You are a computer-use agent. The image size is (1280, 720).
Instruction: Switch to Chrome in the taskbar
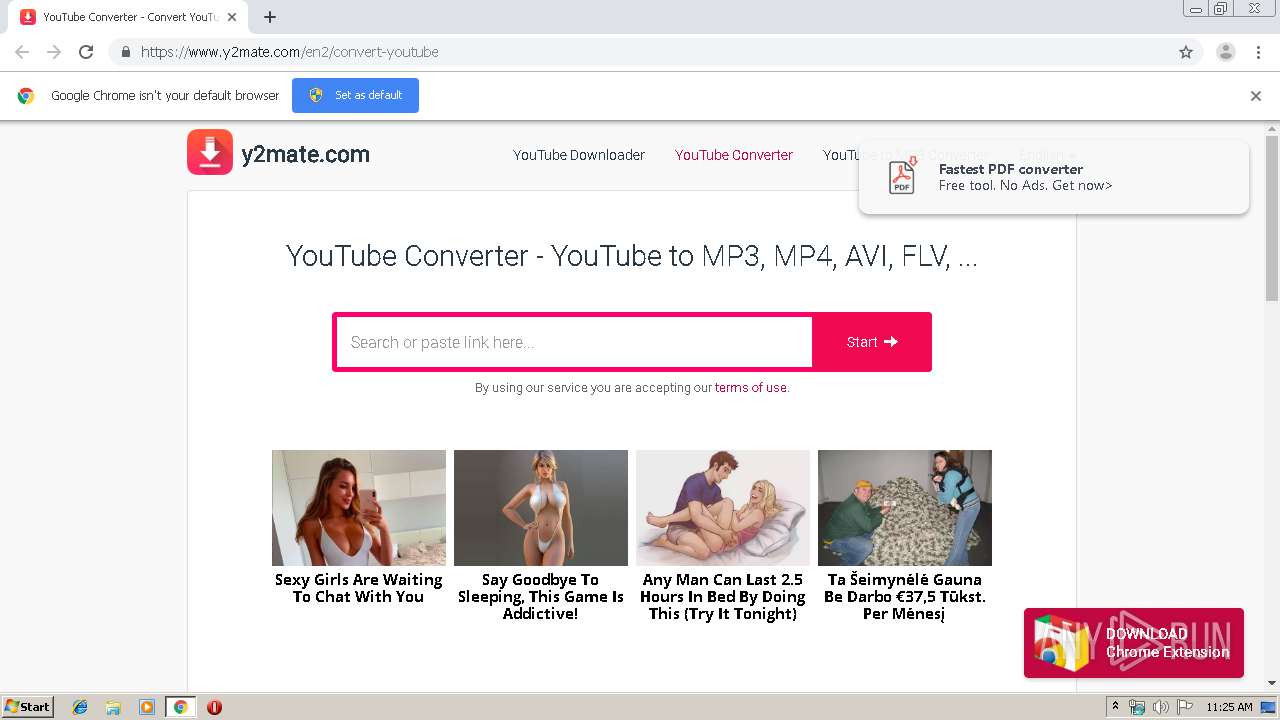[181, 707]
